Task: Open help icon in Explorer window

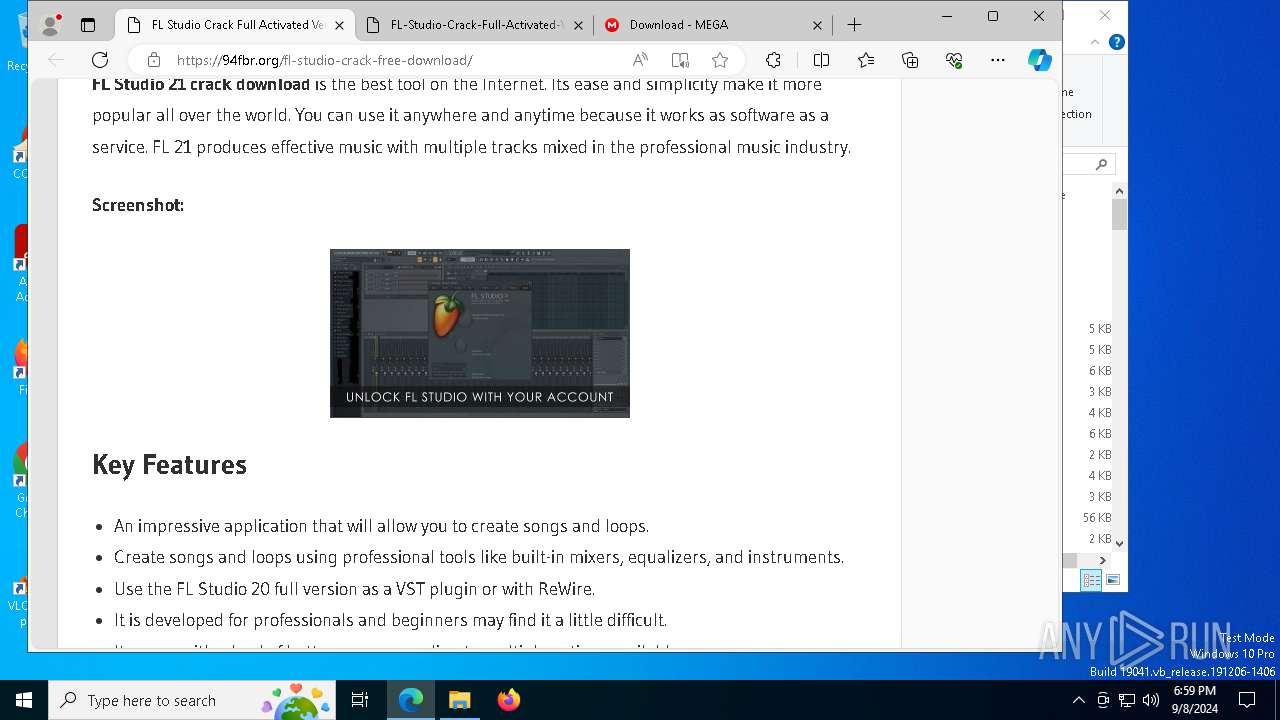Action: 1117,42
